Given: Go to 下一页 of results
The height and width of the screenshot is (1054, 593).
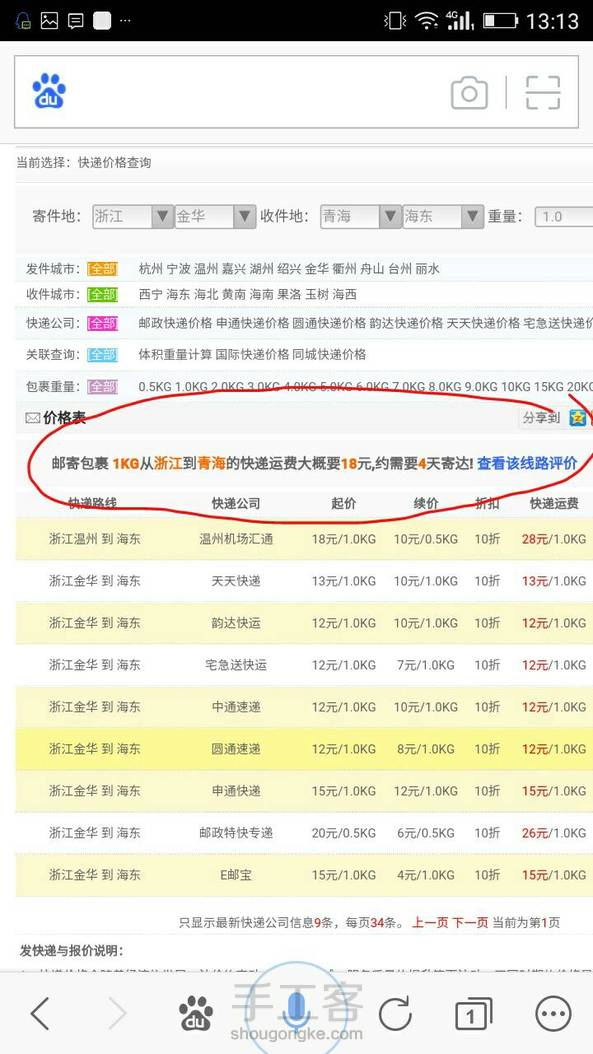Looking at the screenshot, I should tap(470, 922).
